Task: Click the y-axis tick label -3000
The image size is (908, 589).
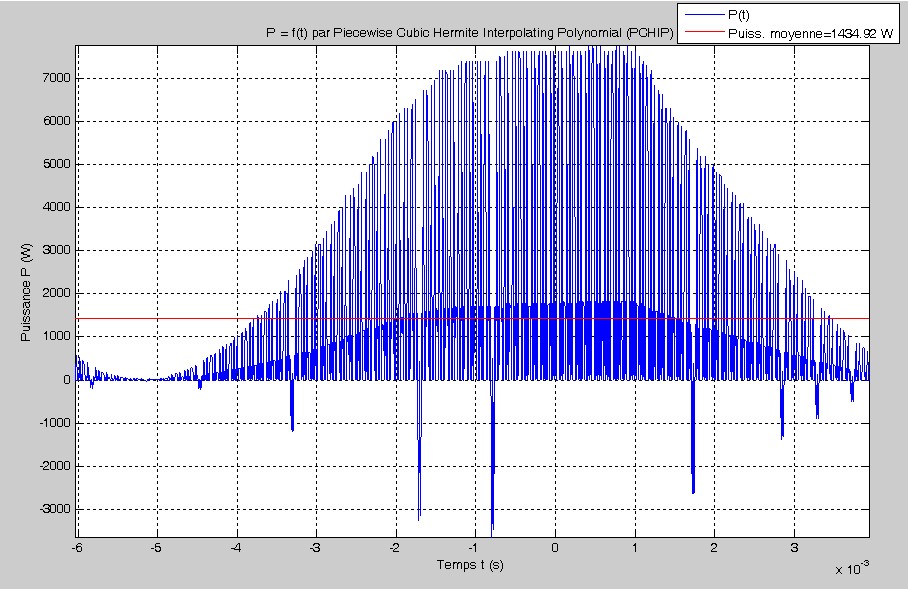Action: coord(54,509)
